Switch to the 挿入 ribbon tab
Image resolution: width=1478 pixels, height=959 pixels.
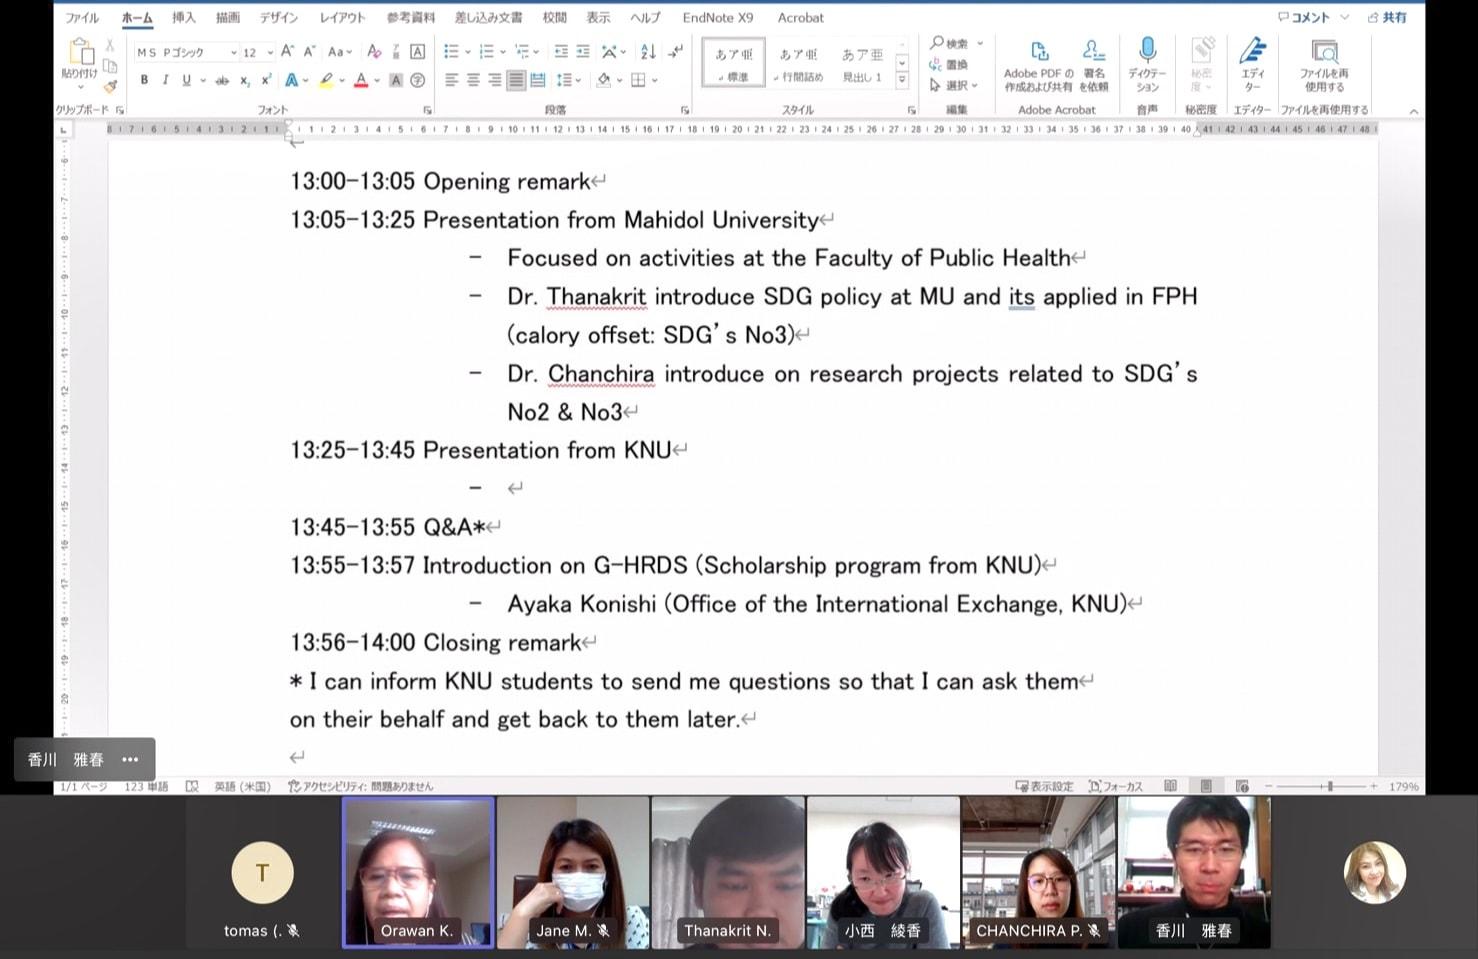184,18
